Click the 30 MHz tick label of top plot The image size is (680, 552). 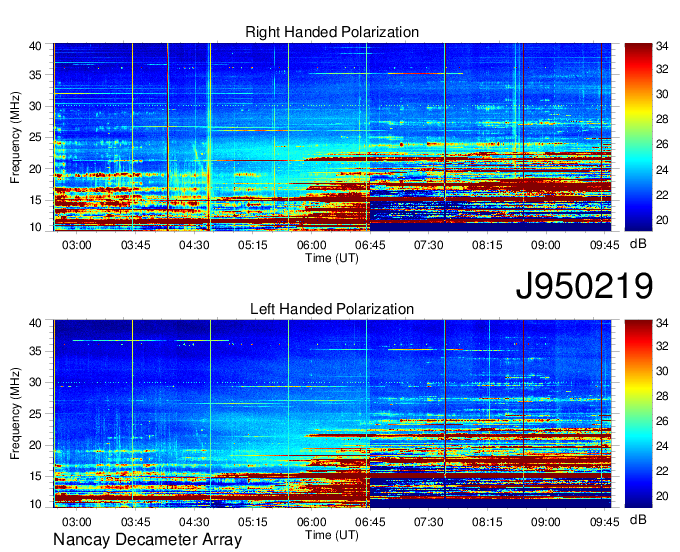tap(36, 106)
